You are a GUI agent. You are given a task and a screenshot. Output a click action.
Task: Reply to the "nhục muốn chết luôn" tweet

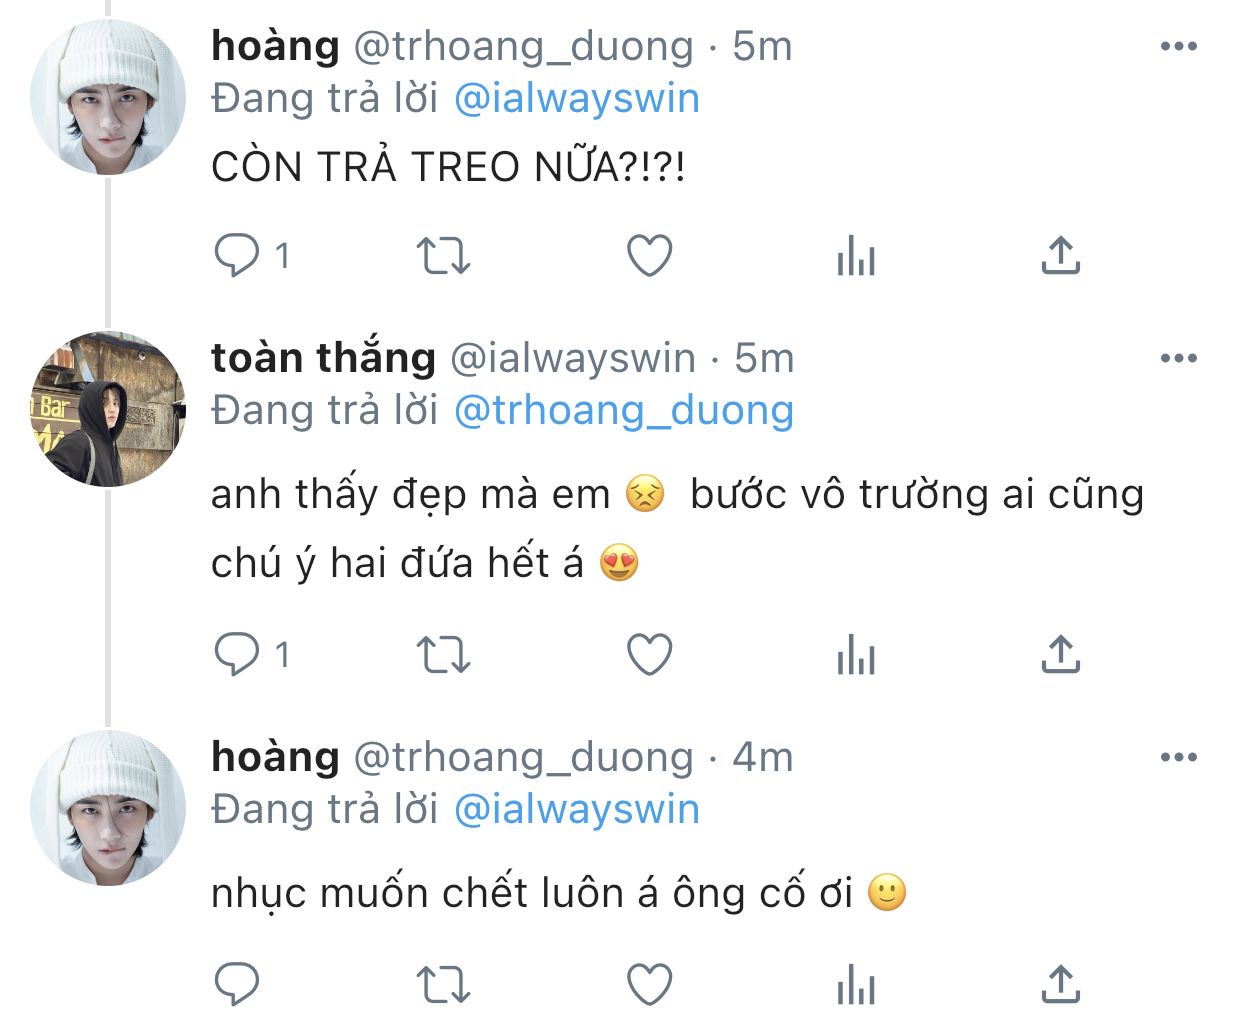(238, 984)
